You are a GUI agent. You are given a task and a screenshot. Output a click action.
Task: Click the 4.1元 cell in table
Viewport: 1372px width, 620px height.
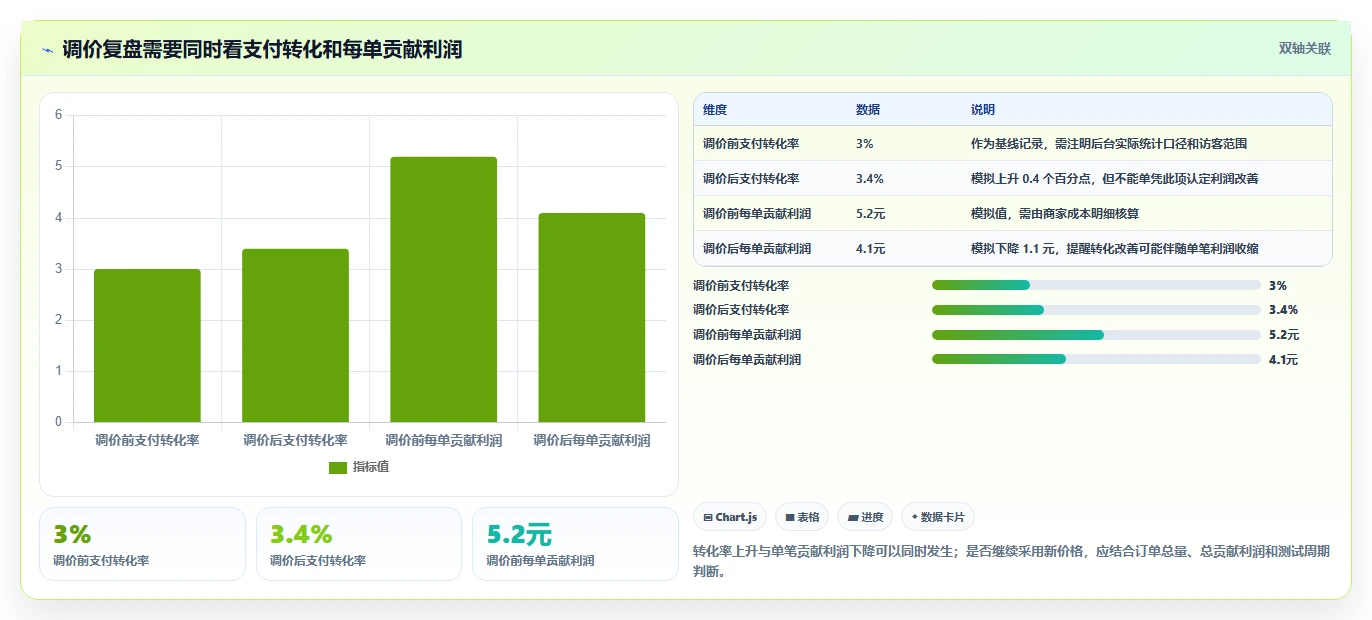click(x=870, y=249)
